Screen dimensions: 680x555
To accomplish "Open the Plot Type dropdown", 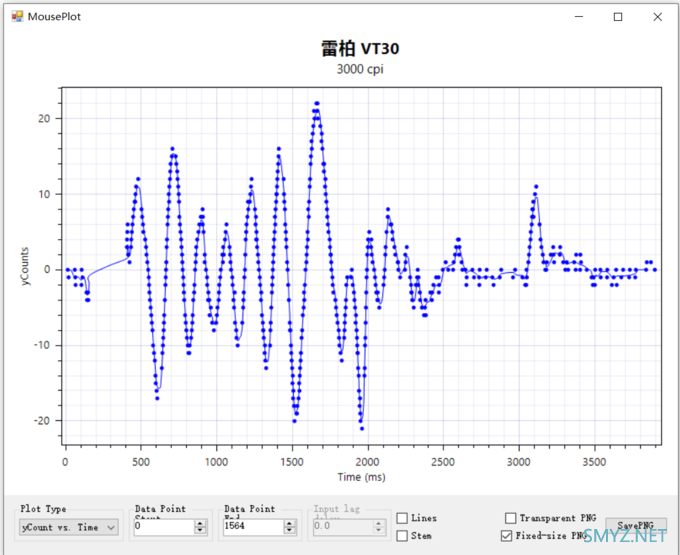I will point(69,527).
